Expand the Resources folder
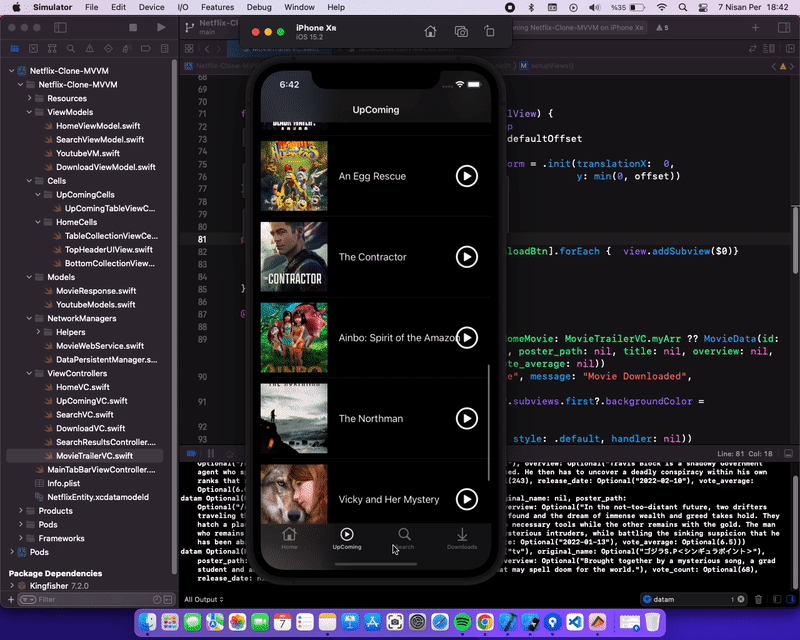800x640 pixels. pyautogui.click(x=29, y=98)
